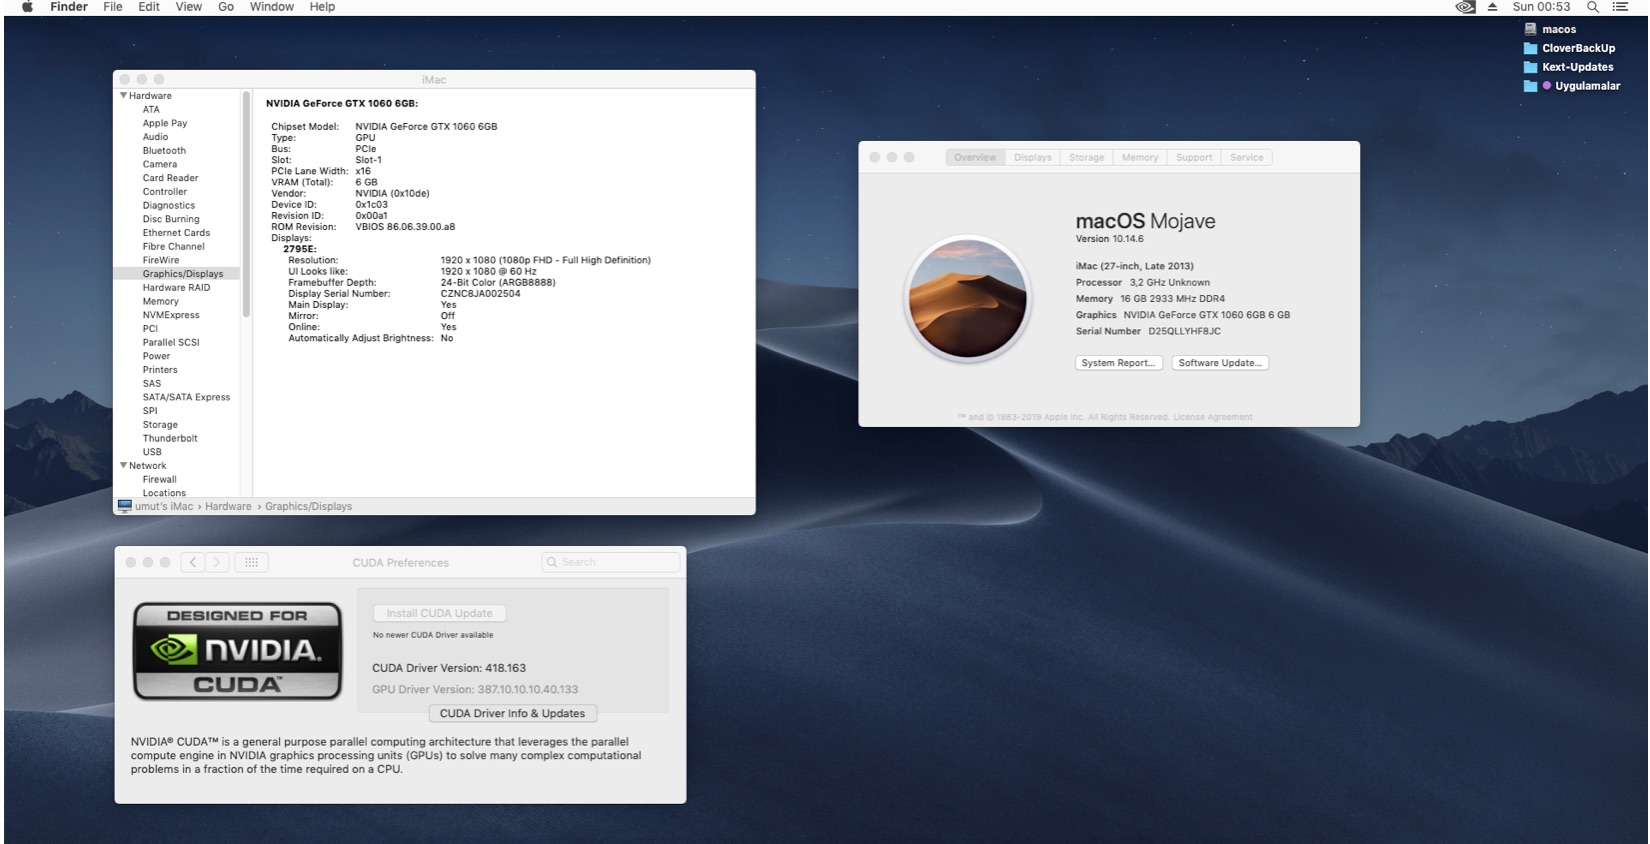
Task: Open Spotlight search magnifier icon
Action: click(x=1593, y=7)
